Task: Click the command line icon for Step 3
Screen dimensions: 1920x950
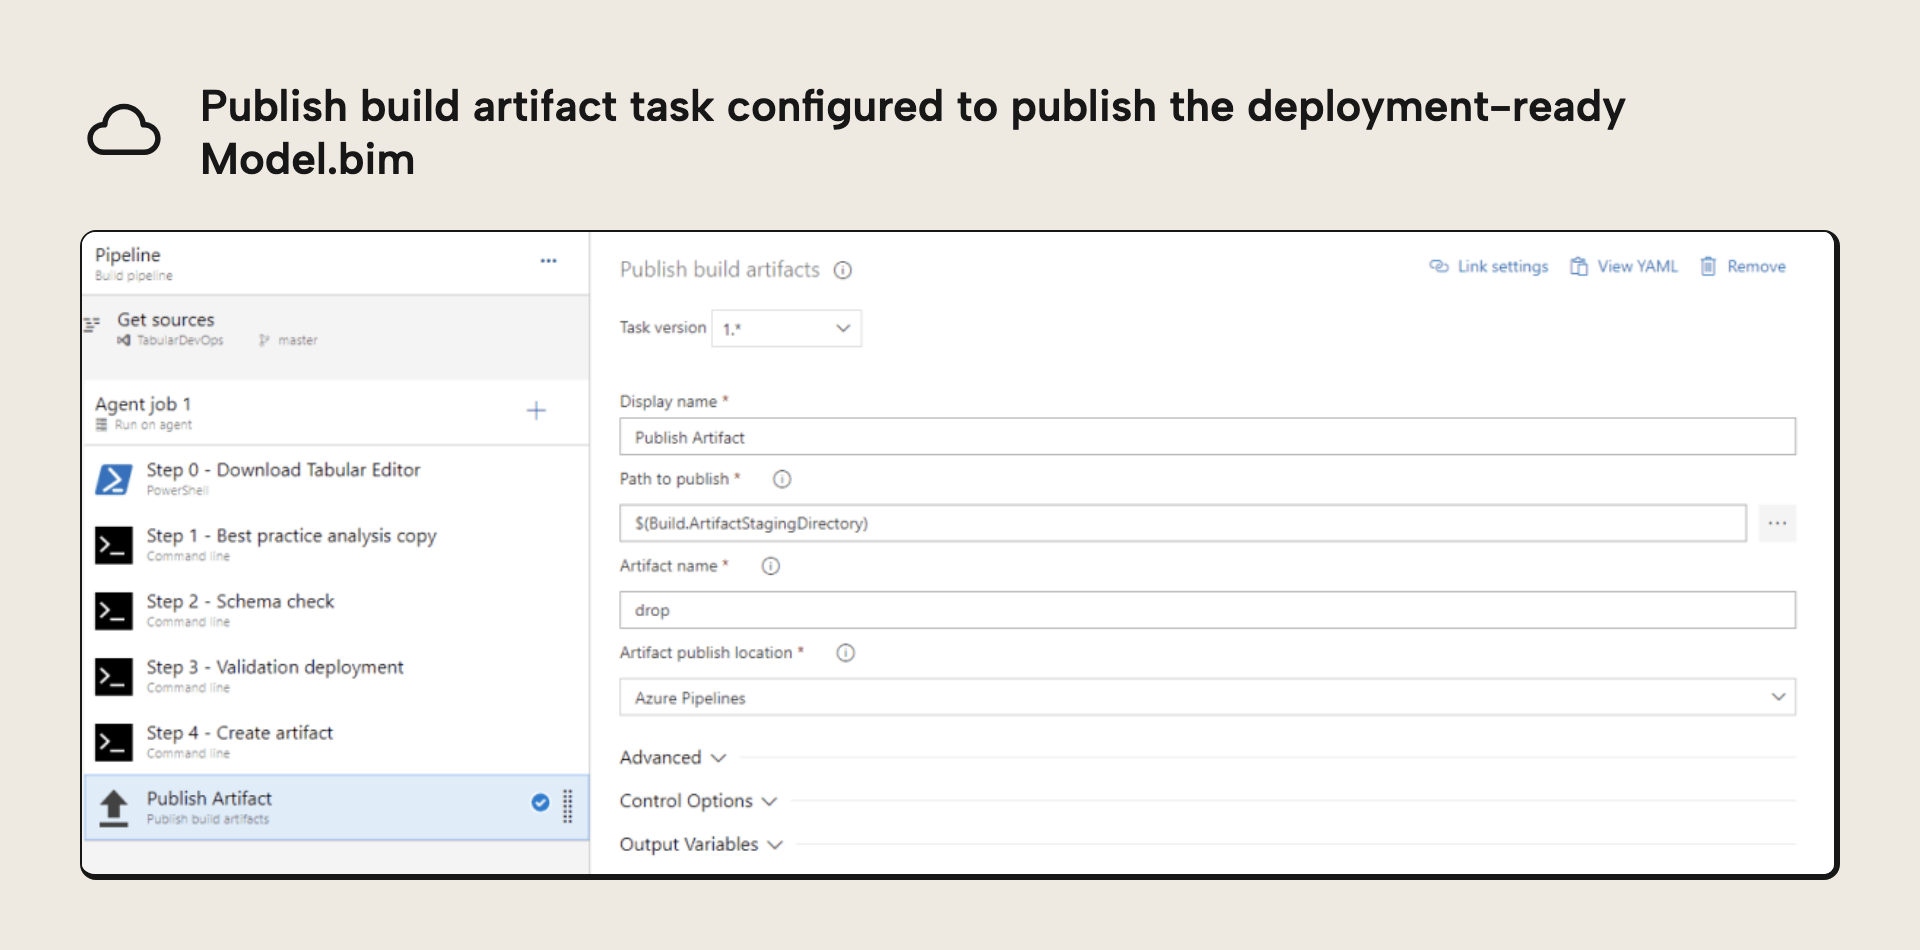Action: coord(114,677)
